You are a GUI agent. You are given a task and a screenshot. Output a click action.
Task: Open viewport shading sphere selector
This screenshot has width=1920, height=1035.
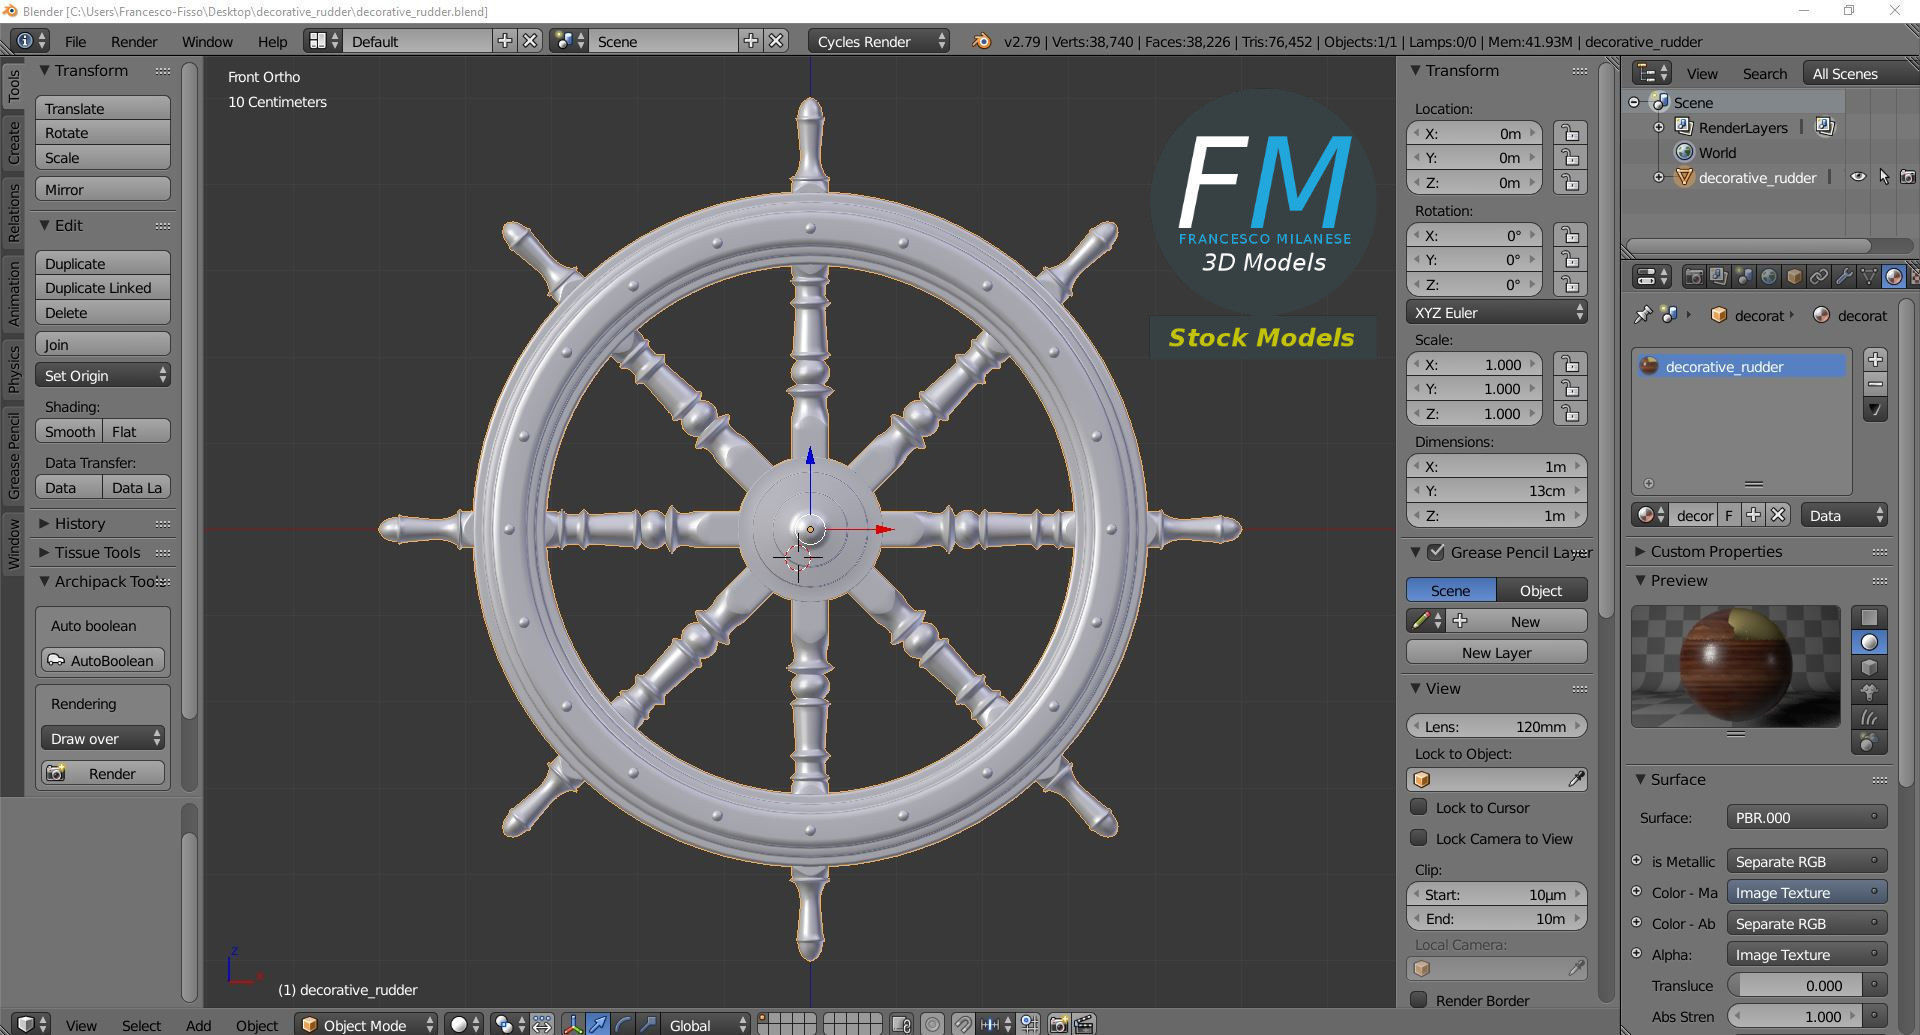464,1024
